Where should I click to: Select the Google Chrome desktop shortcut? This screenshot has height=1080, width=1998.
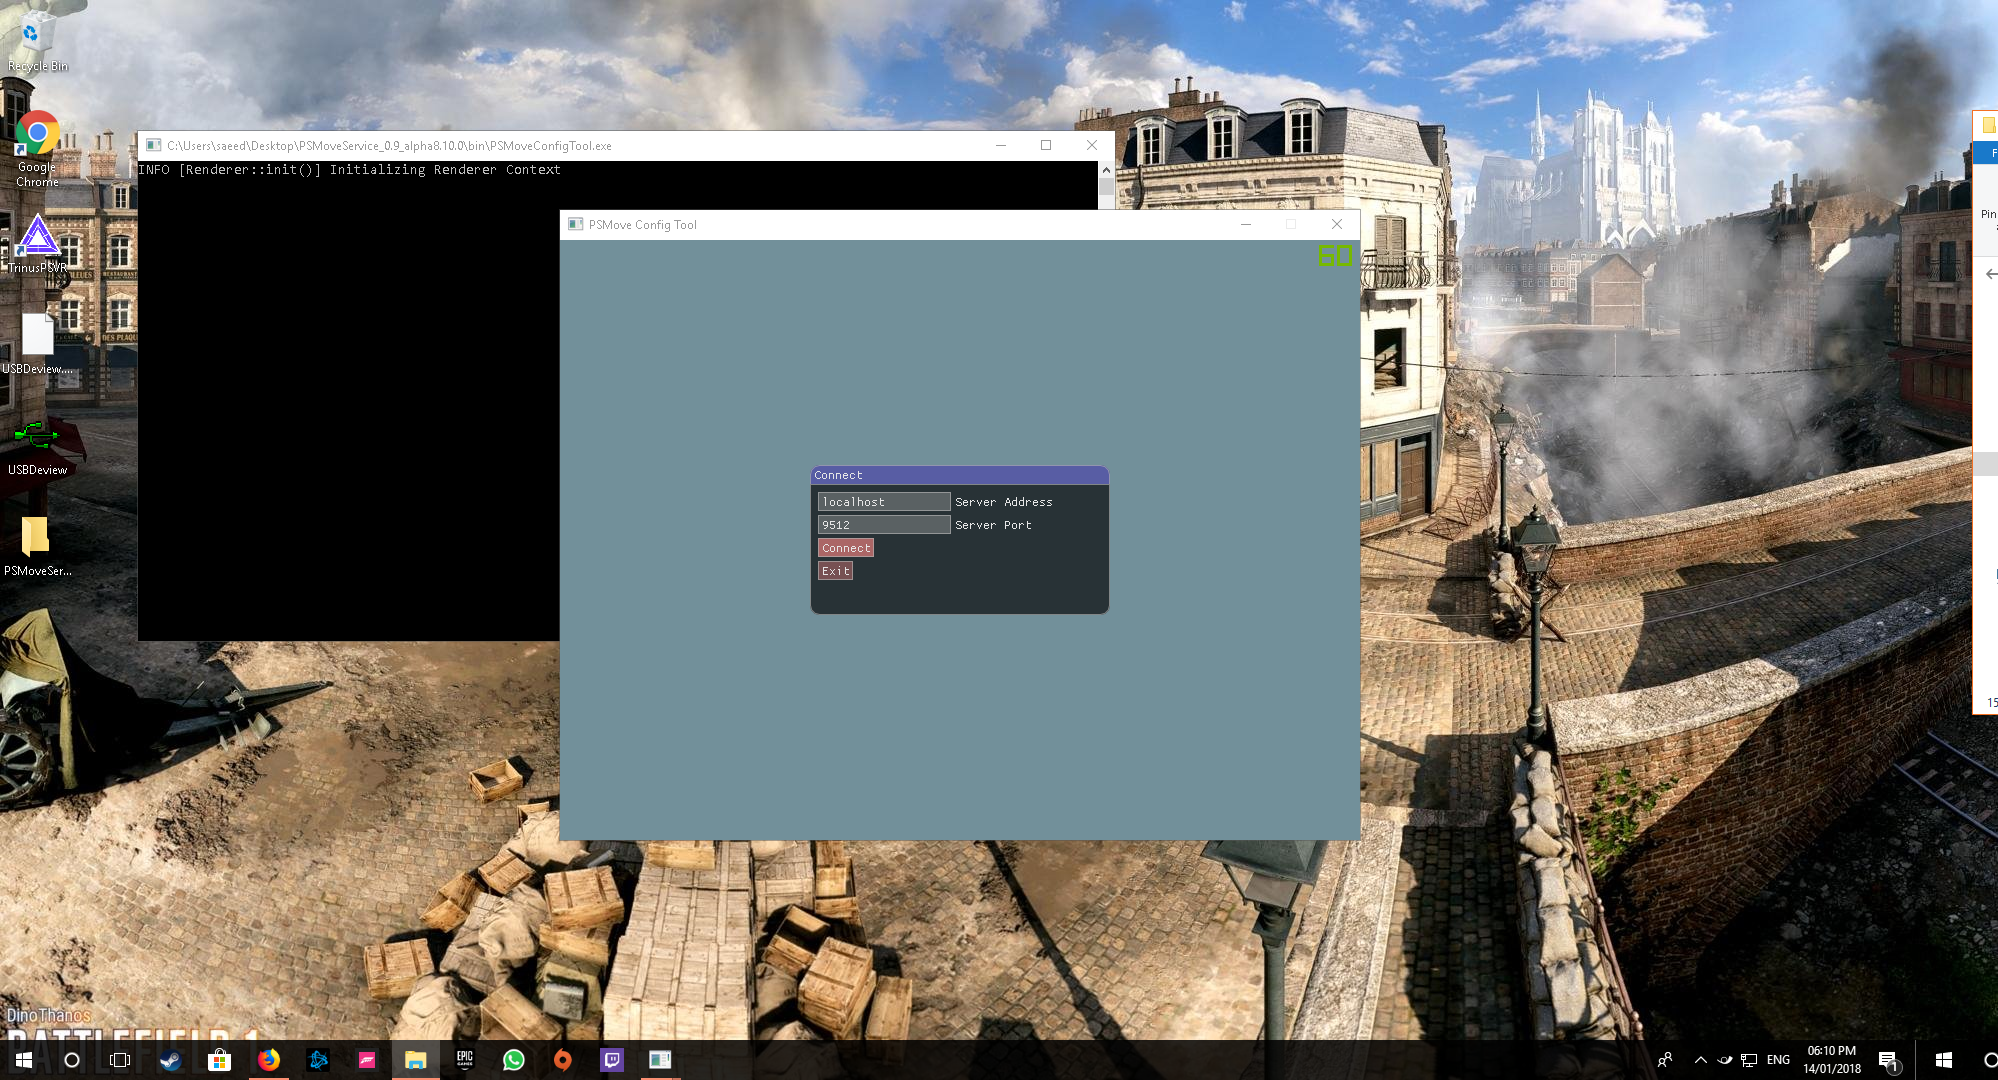pyautogui.click(x=37, y=148)
